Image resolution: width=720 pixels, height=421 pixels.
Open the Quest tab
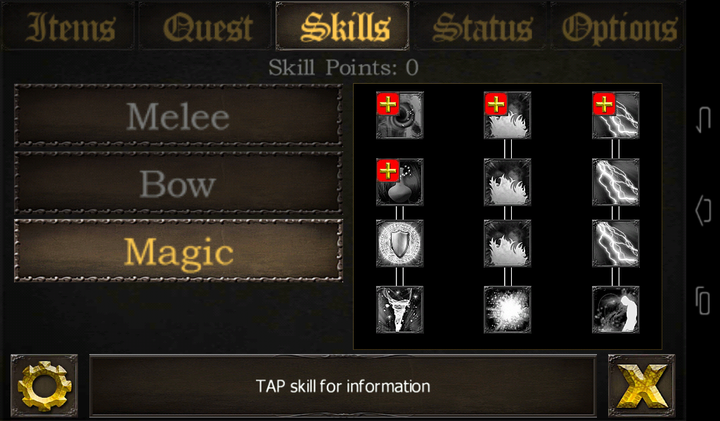point(206,26)
